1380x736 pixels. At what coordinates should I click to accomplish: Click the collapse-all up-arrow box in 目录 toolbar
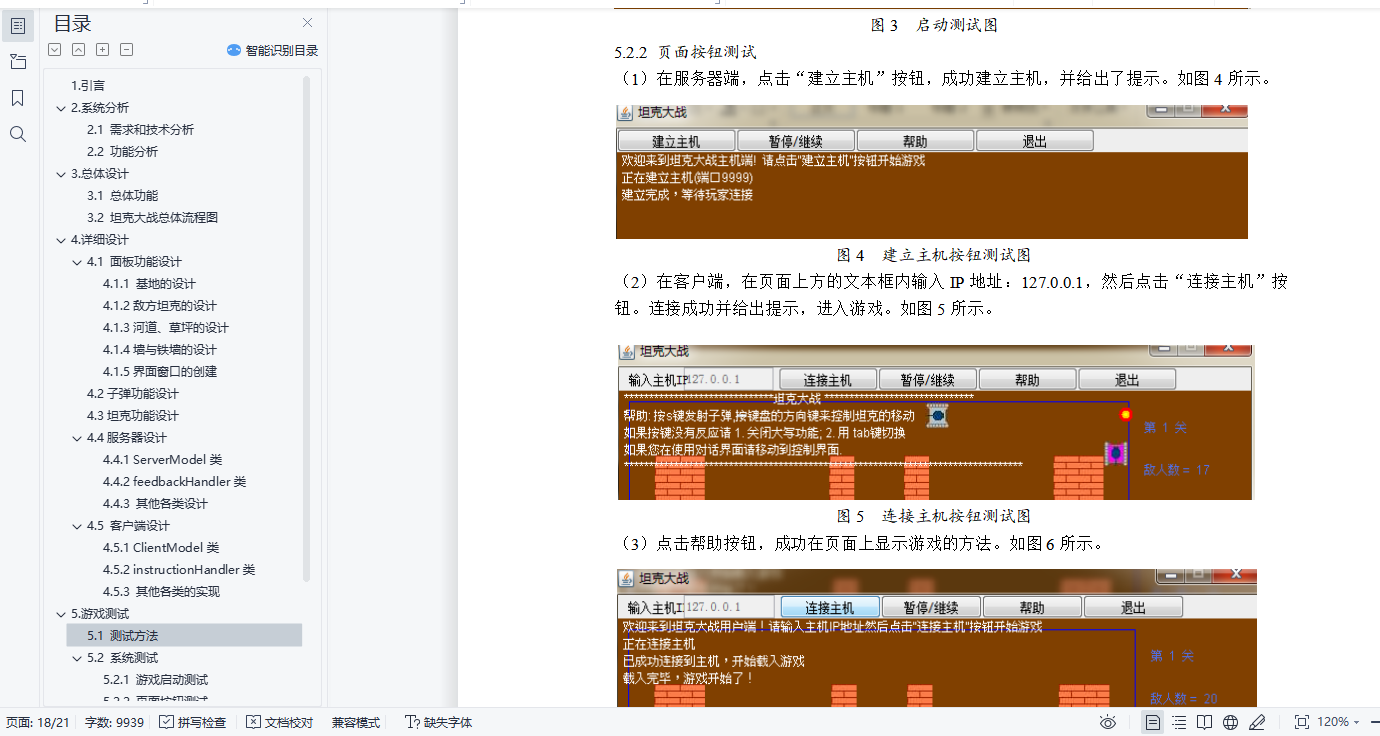point(79,50)
